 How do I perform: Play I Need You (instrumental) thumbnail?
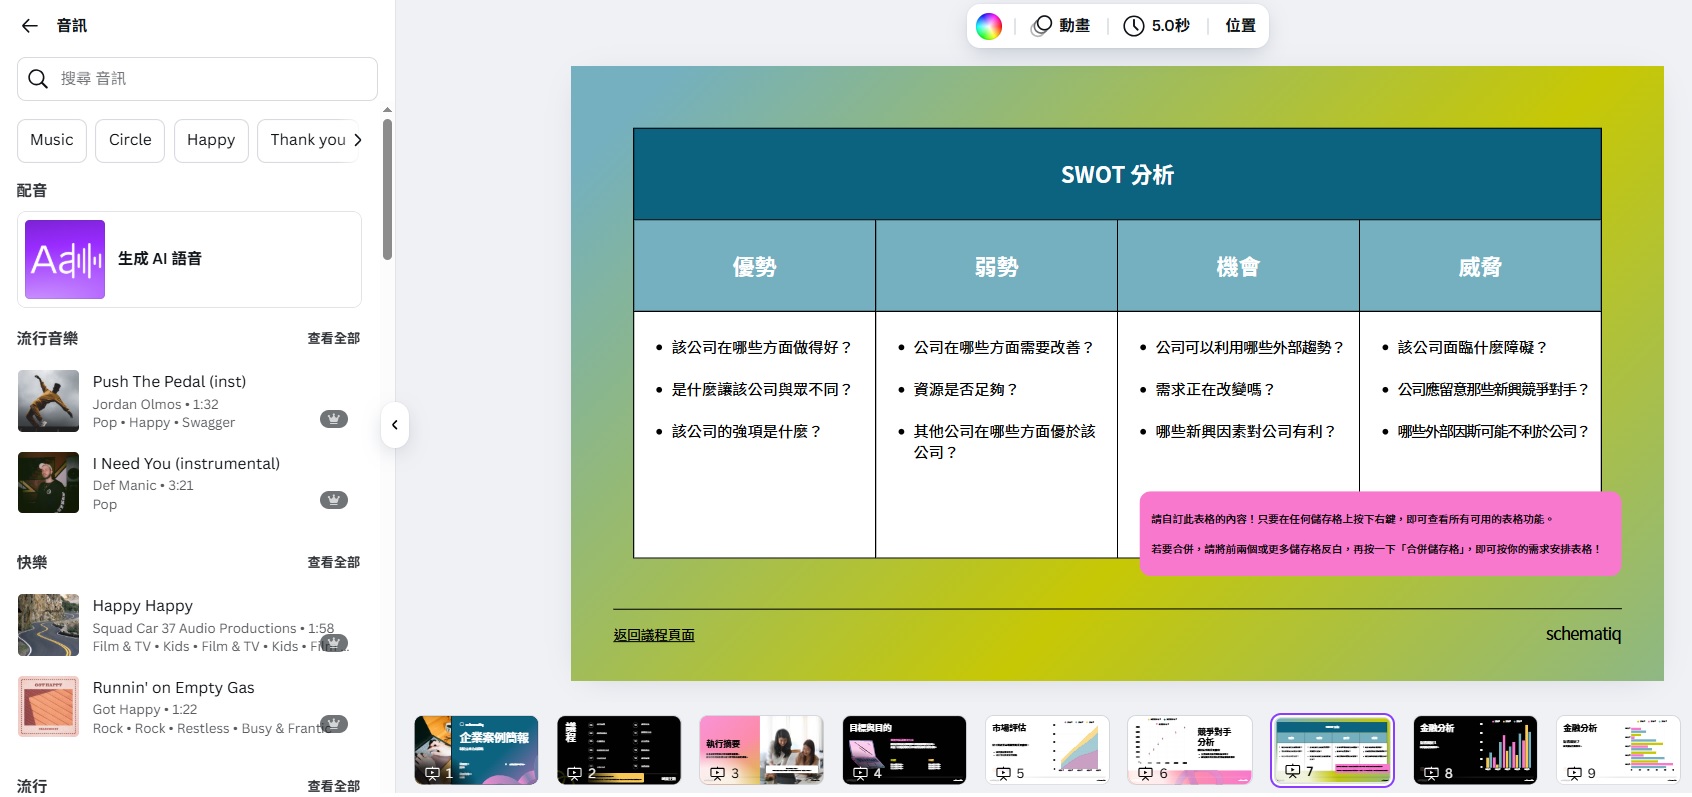click(48, 483)
